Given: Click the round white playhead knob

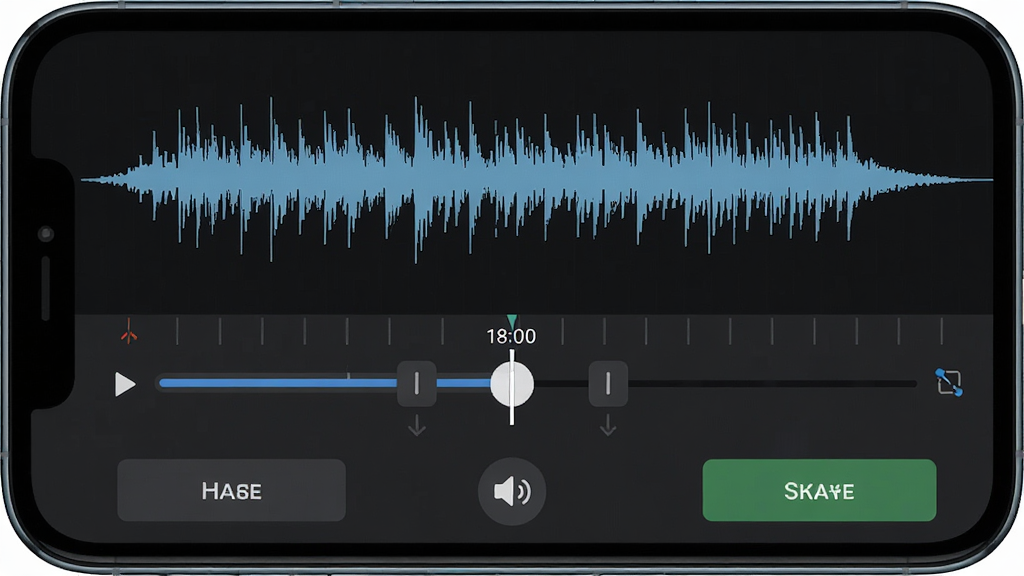Looking at the screenshot, I should (x=512, y=385).
